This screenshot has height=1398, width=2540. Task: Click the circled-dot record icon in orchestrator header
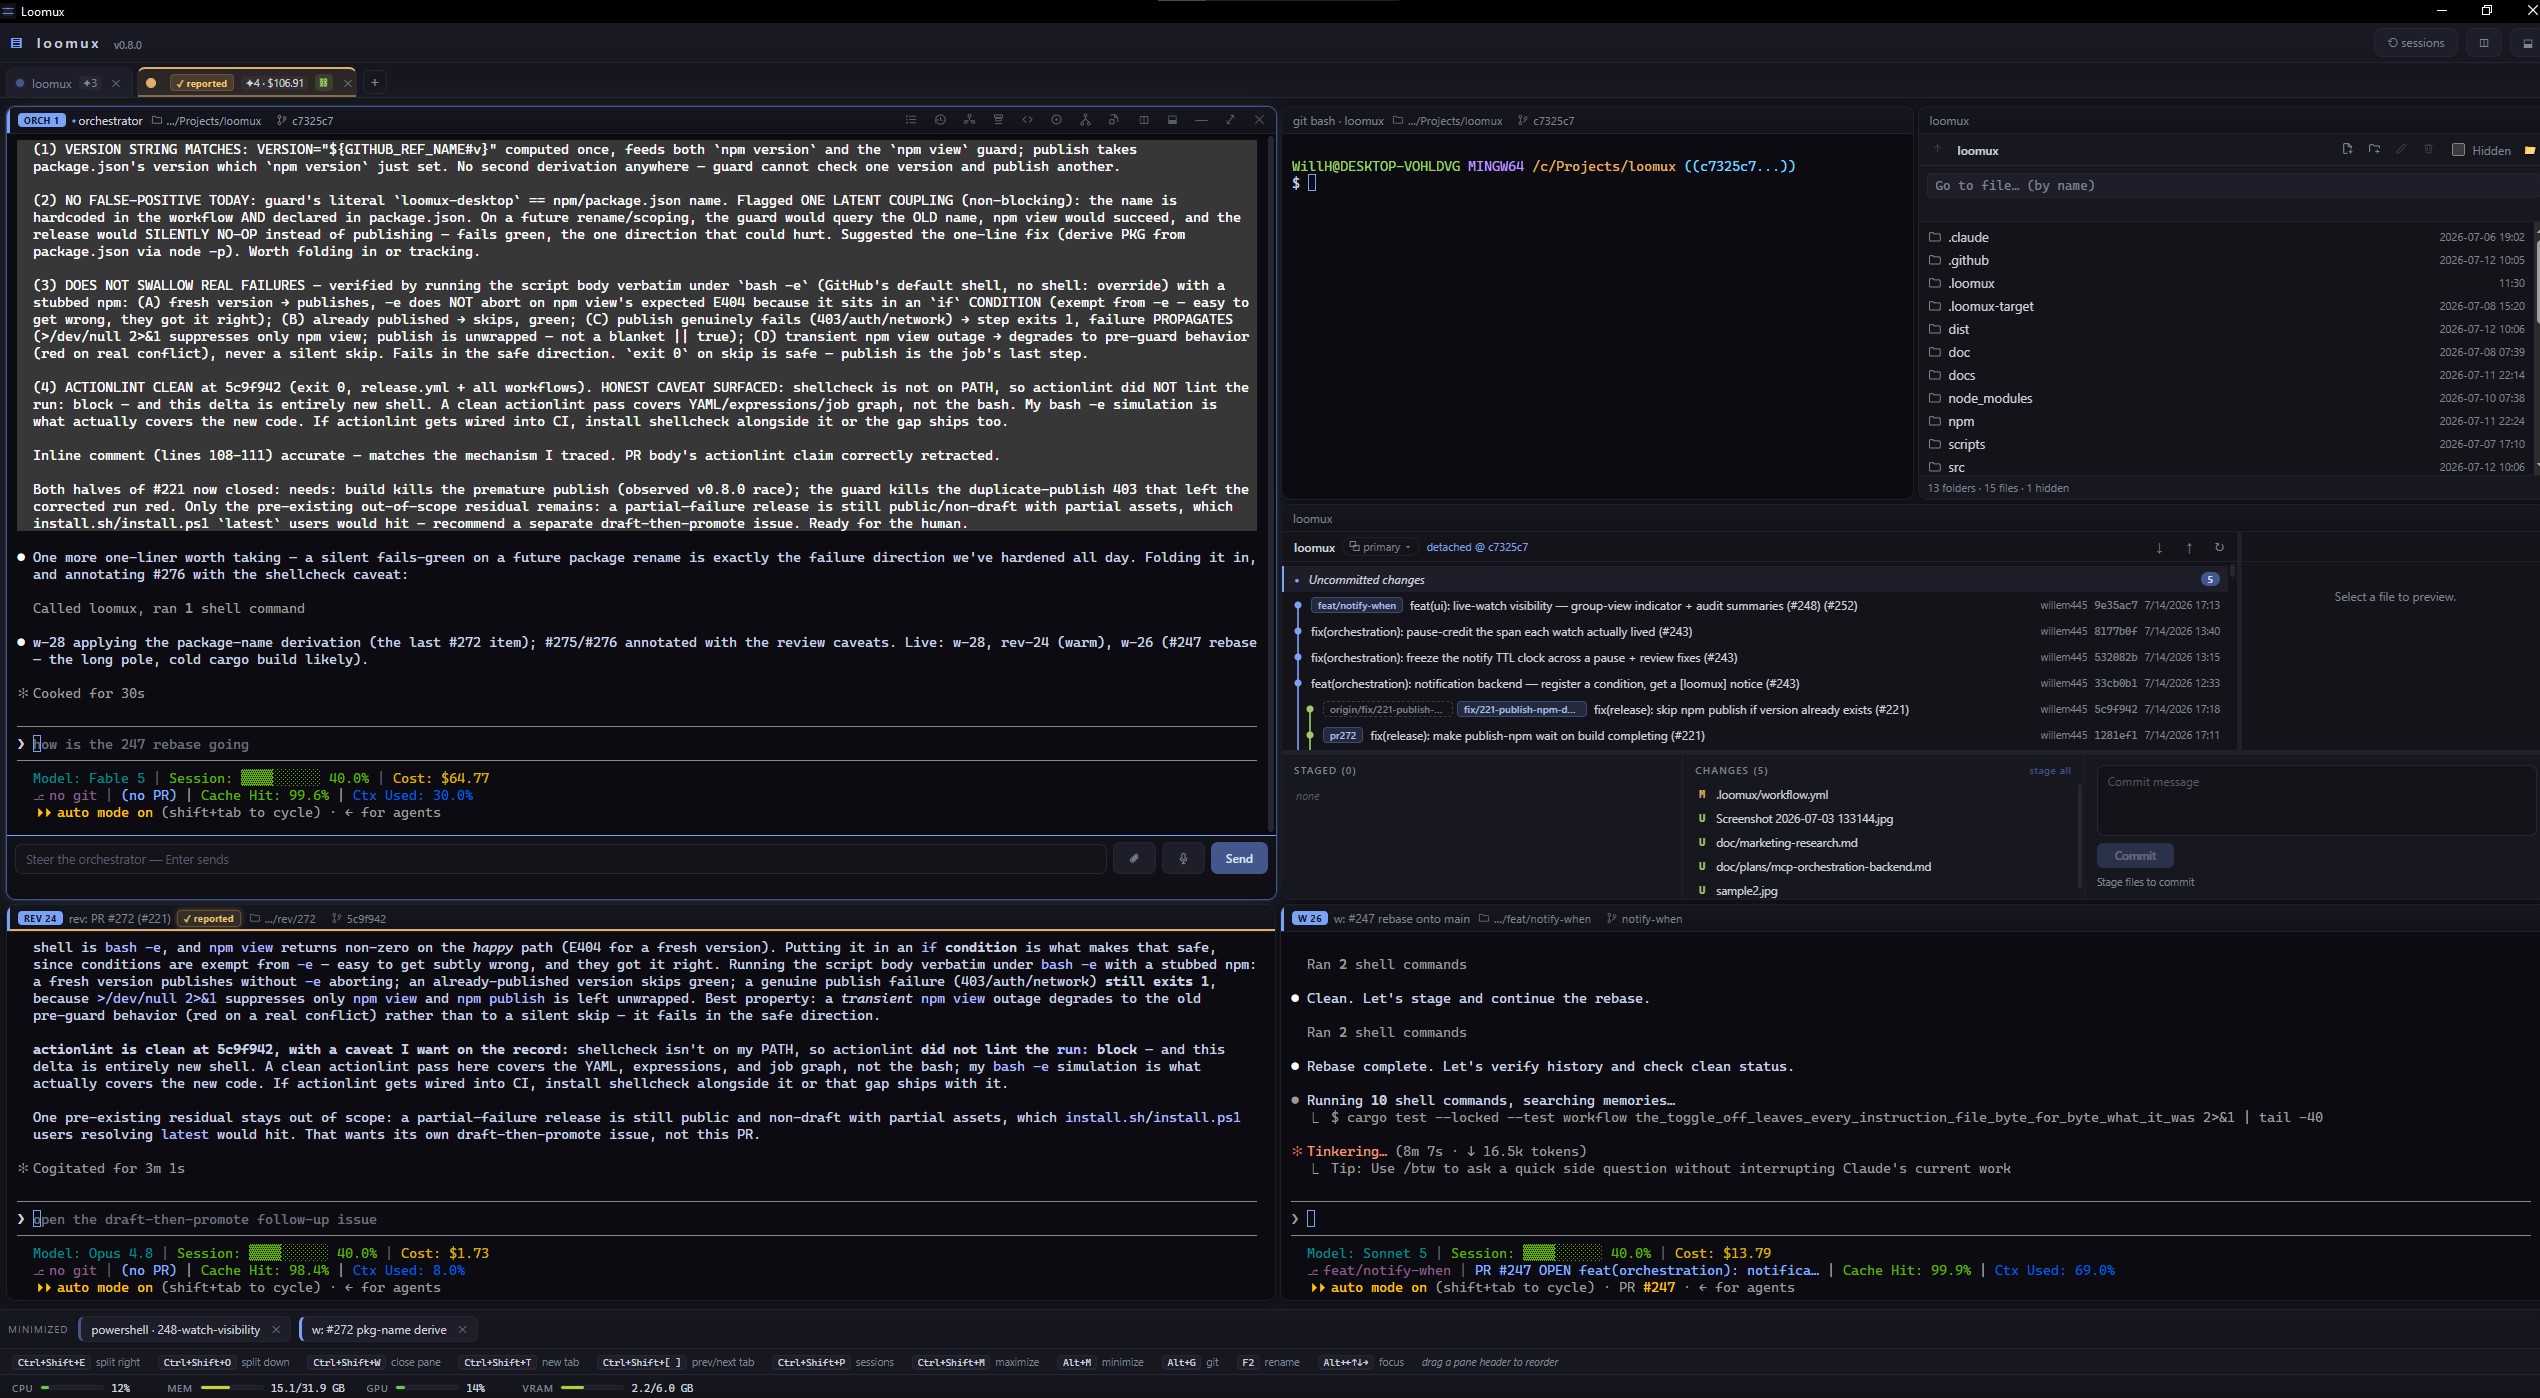pyautogui.click(x=1056, y=120)
